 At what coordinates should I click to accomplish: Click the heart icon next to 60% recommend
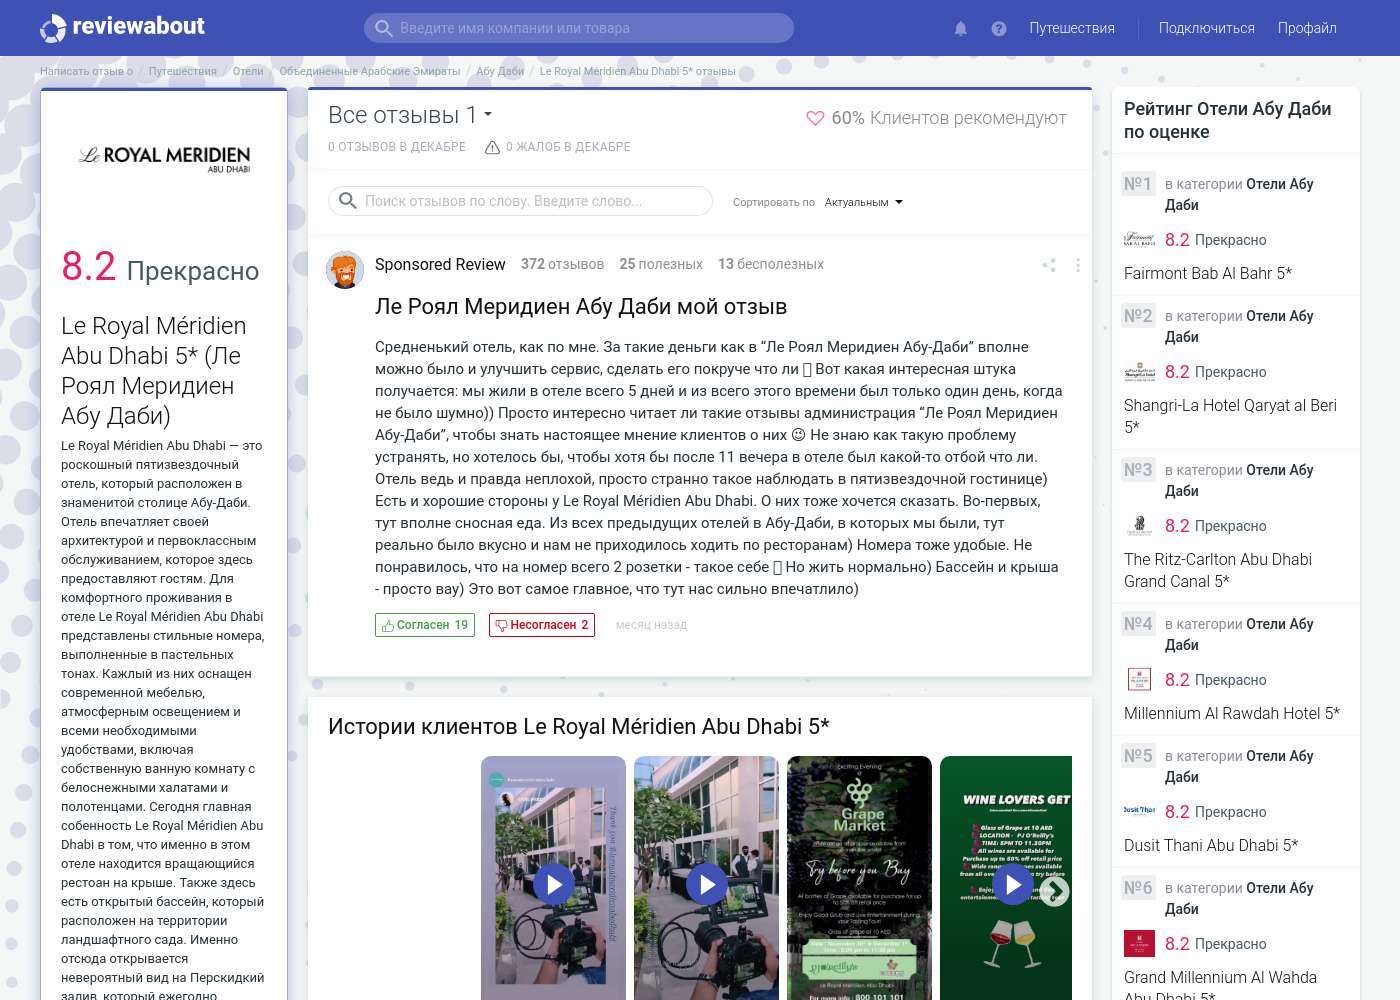point(815,118)
